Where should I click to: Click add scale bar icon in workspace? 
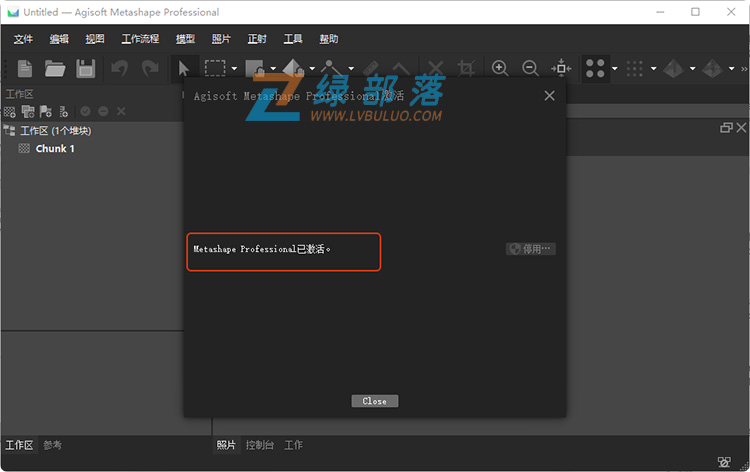(x=64, y=112)
